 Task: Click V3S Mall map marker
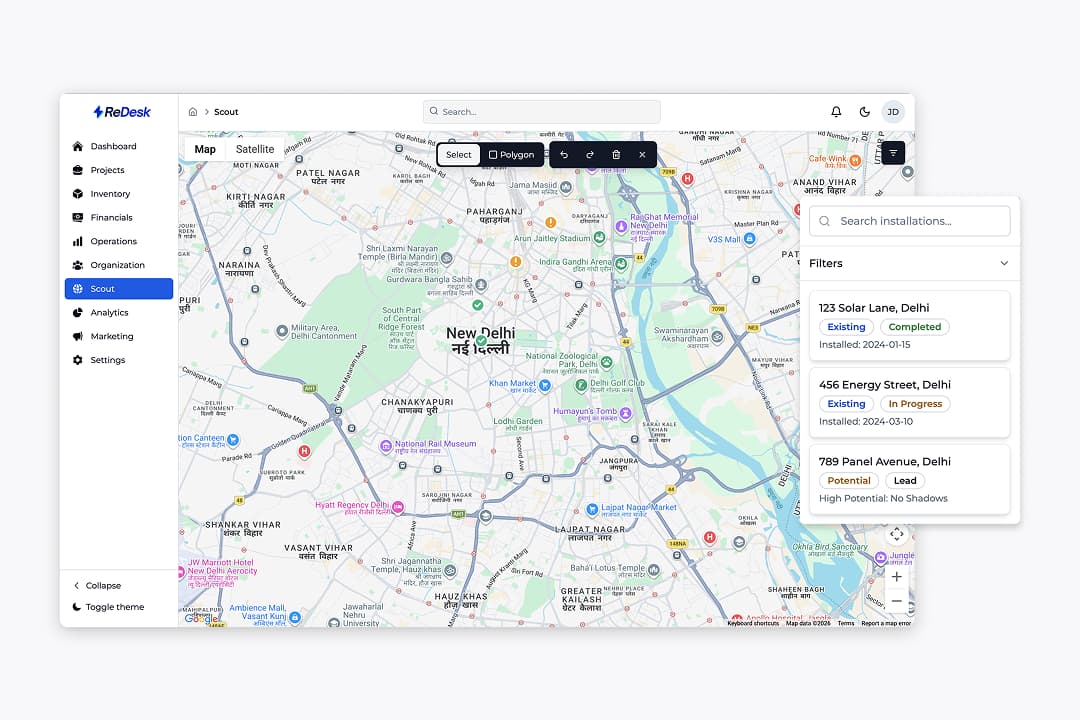point(749,238)
